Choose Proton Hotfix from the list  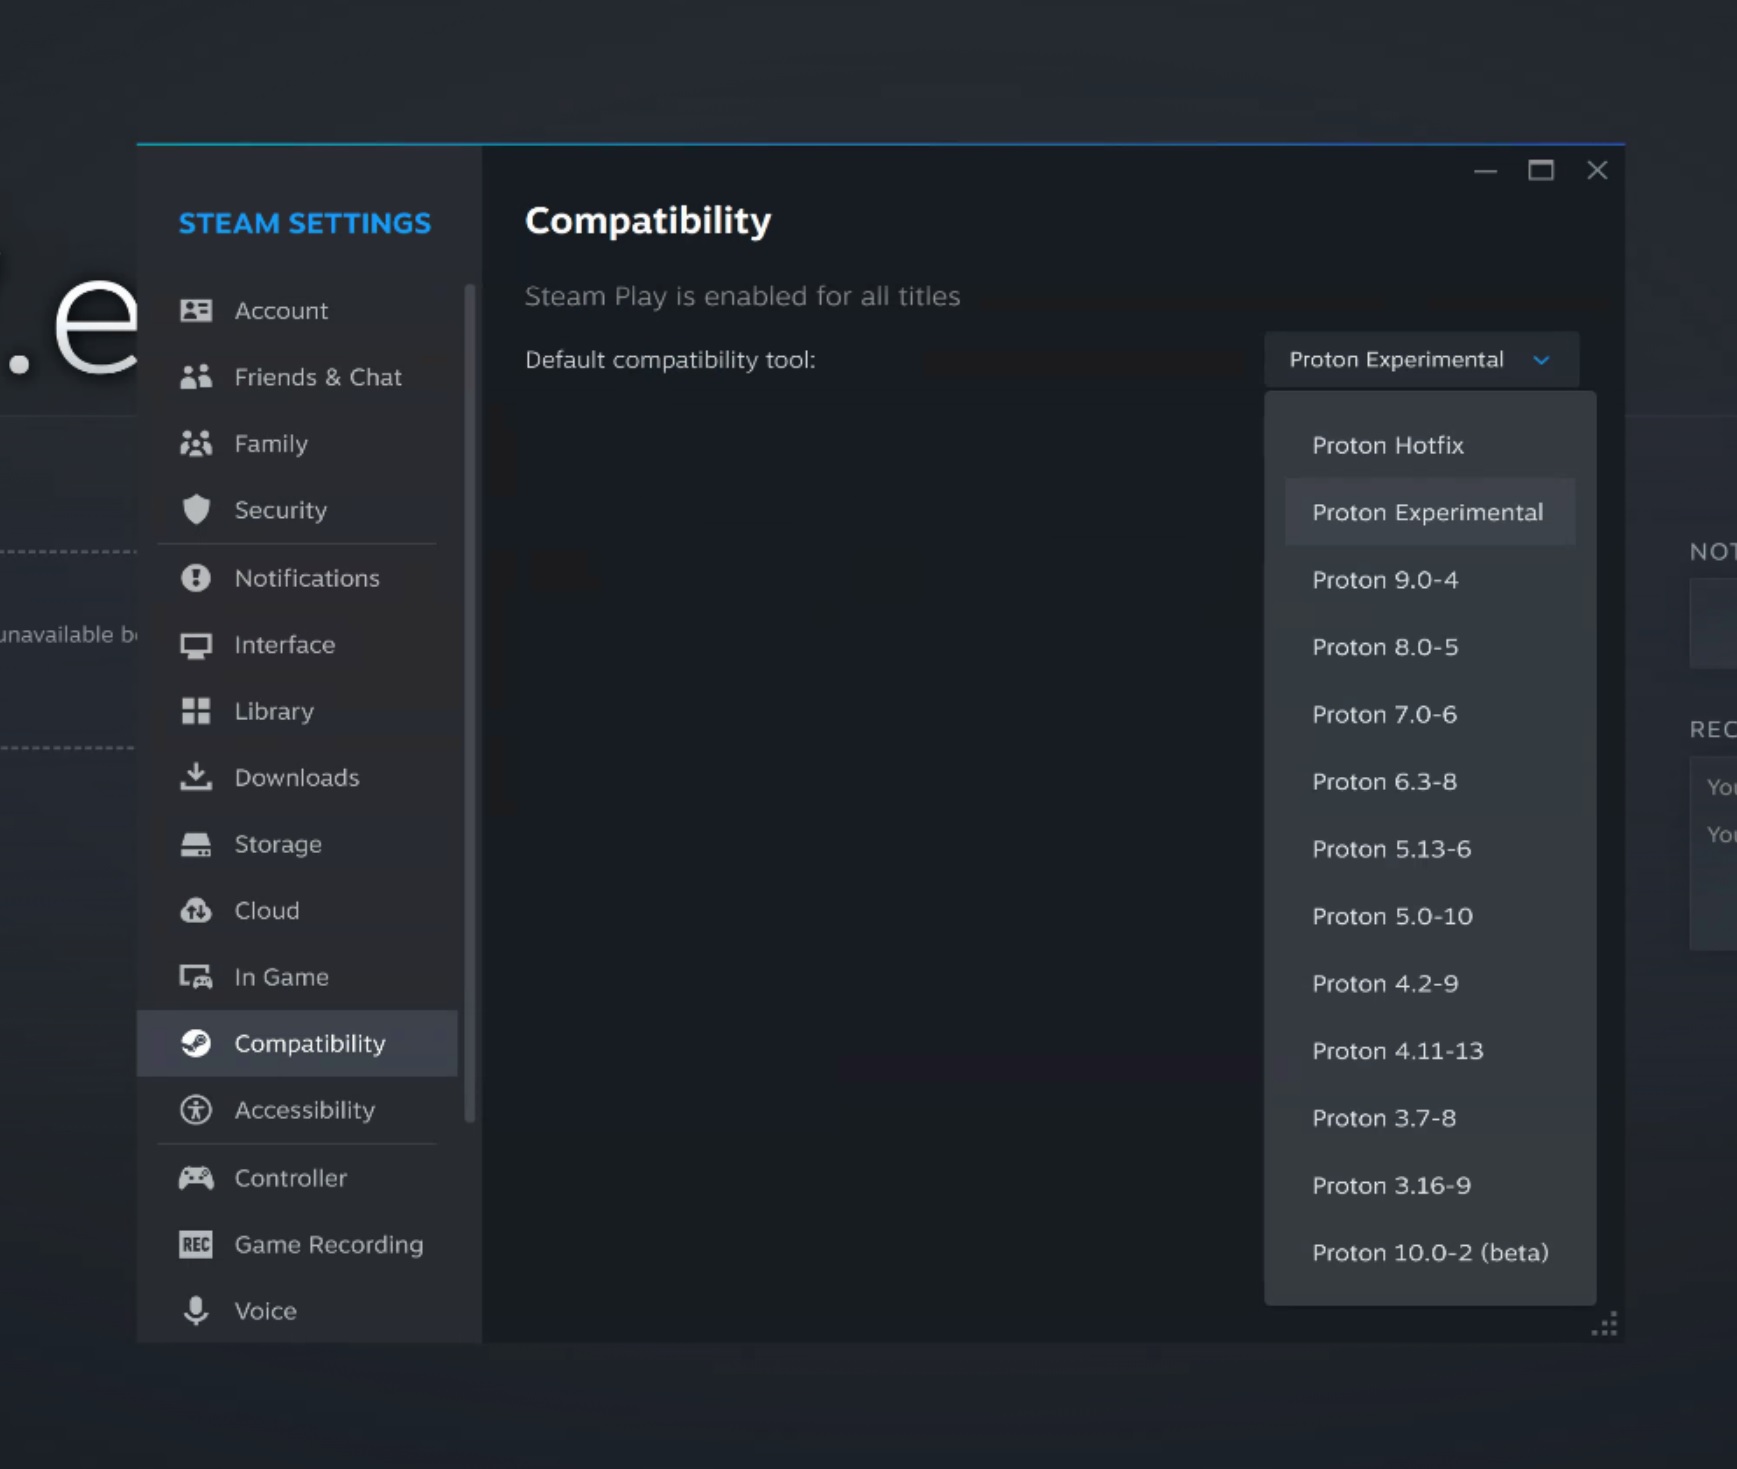[x=1430, y=445]
